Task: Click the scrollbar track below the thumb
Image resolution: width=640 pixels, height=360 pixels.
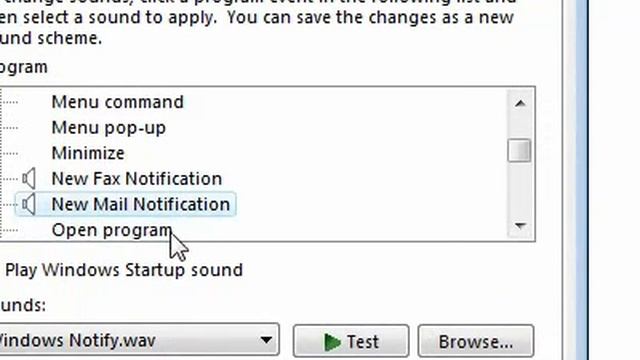Action: pyautogui.click(x=519, y=188)
